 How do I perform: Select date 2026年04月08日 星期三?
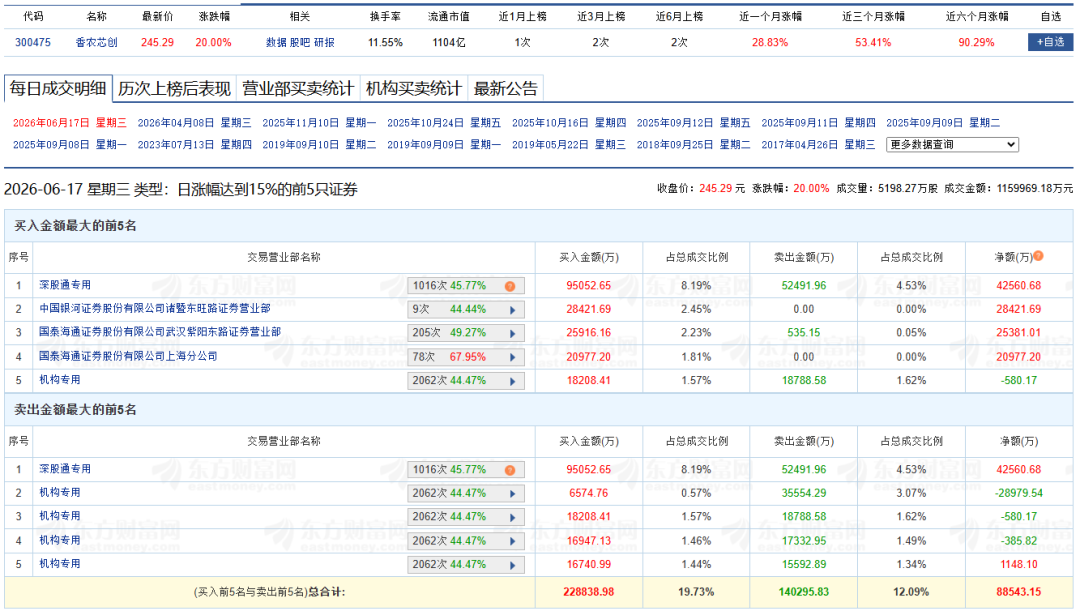coord(194,123)
